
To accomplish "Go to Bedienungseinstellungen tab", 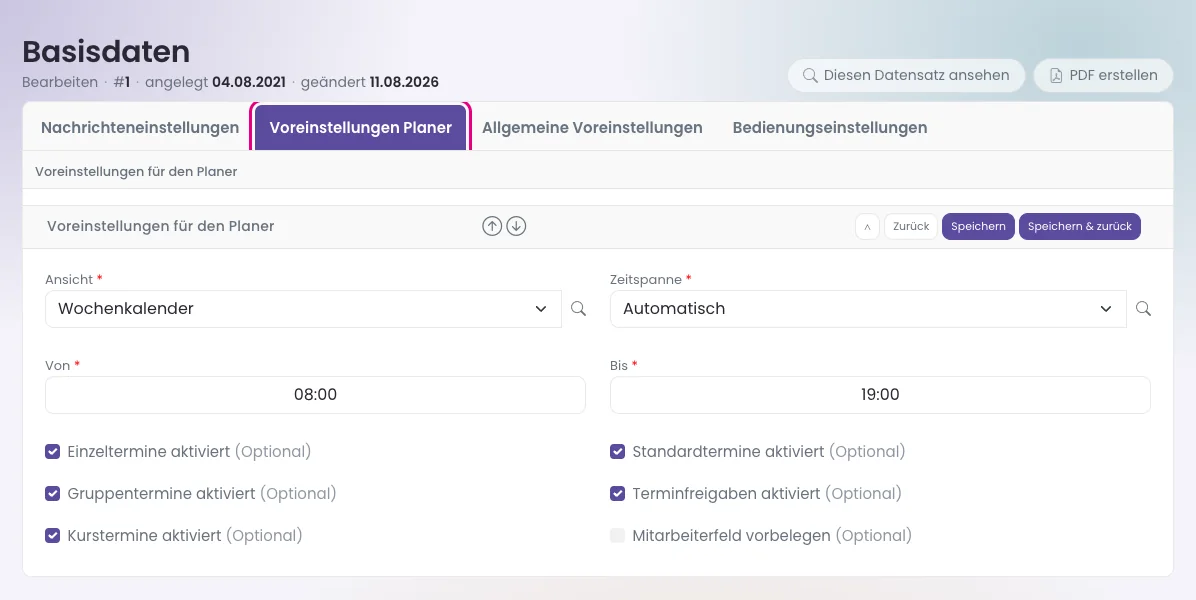I will tap(830, 127).
